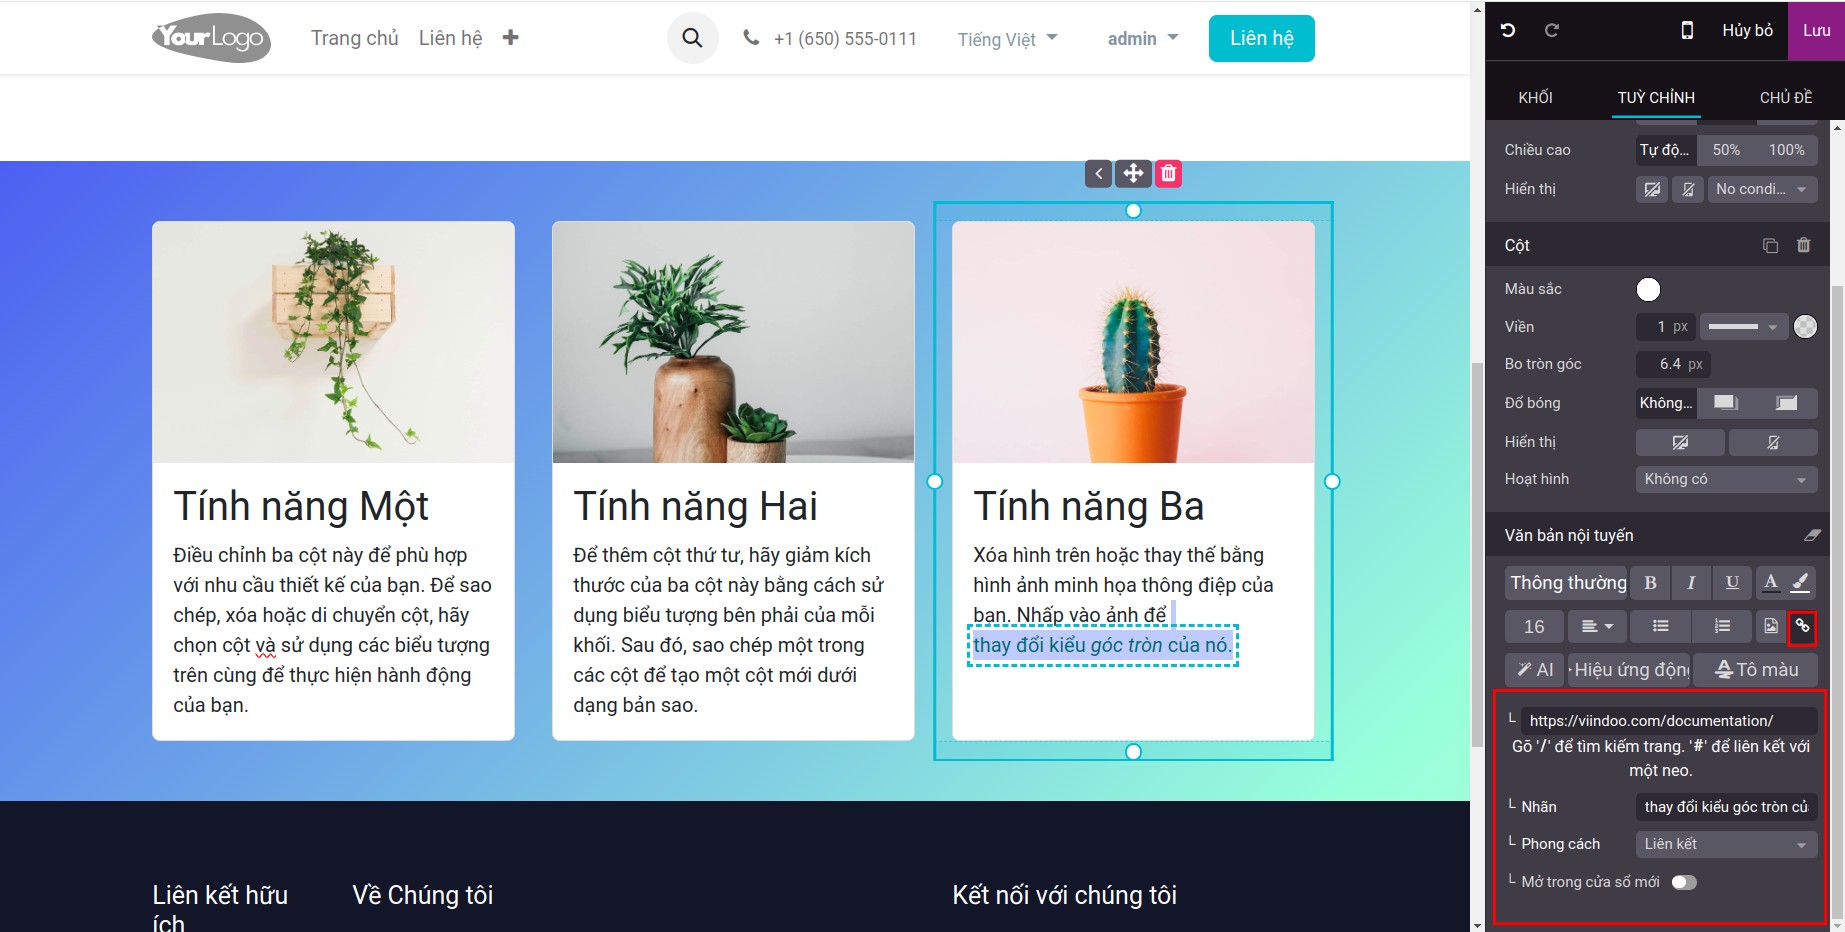Duplicate the column with the copy icon

pyautogui.click(x=1770, y=245)
